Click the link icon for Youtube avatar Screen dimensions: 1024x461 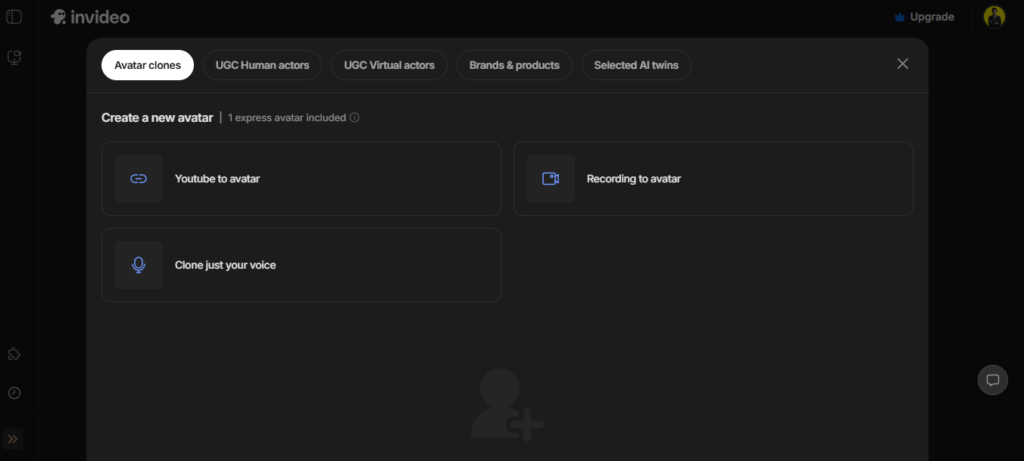138,179
